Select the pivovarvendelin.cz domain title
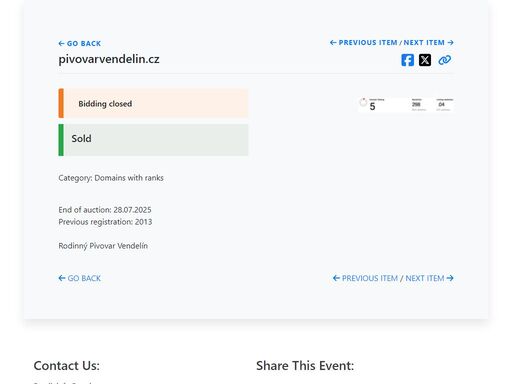Image resolution: width=512 pixels, height=384 pixels. coord(109,59)
